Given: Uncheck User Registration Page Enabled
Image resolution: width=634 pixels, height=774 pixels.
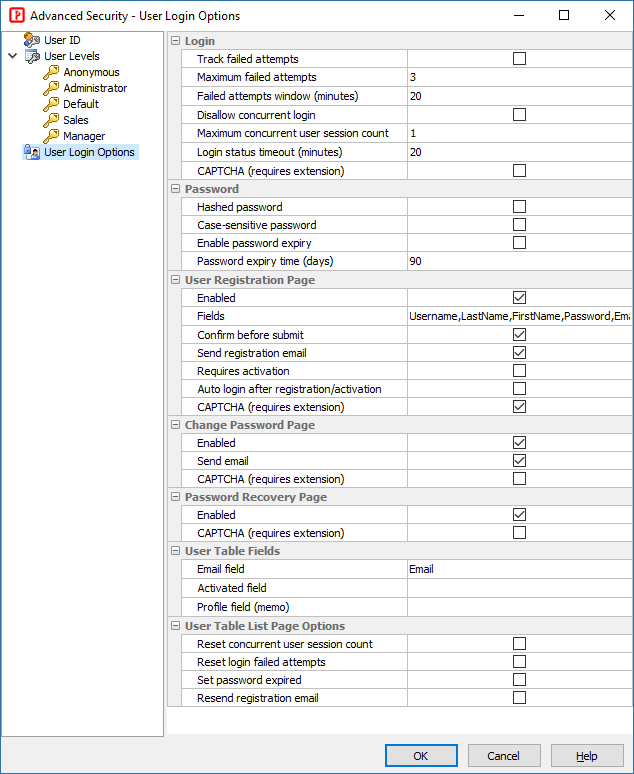Looking at the screenshot, I should pyautogui.click(x=519, y=298).
